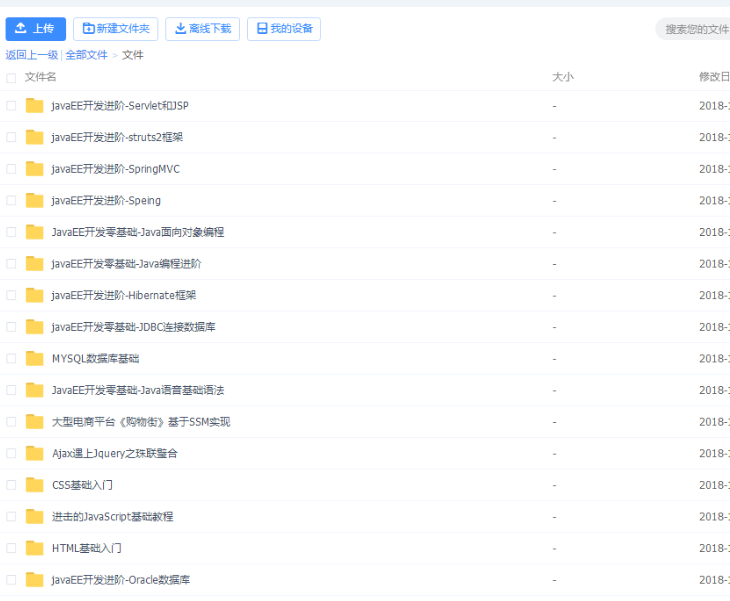Open MYSQL数据库基础 folder name

(95, 359)
